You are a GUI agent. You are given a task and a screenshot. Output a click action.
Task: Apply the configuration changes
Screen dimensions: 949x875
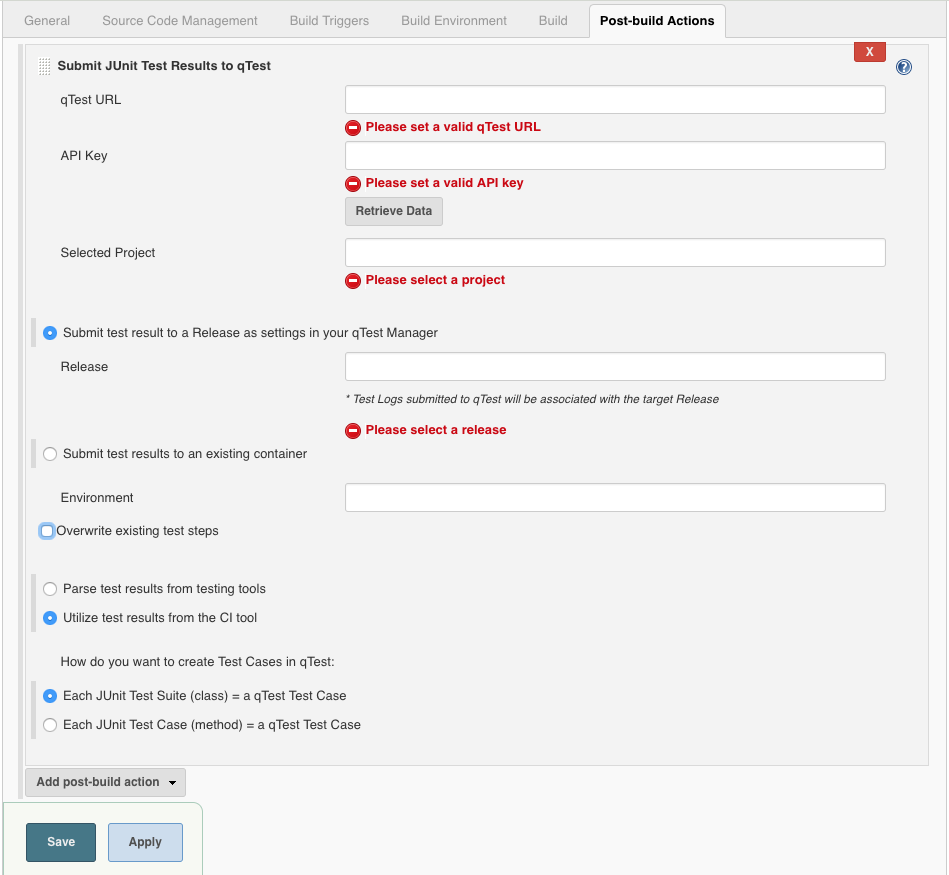tap(145, 842)
